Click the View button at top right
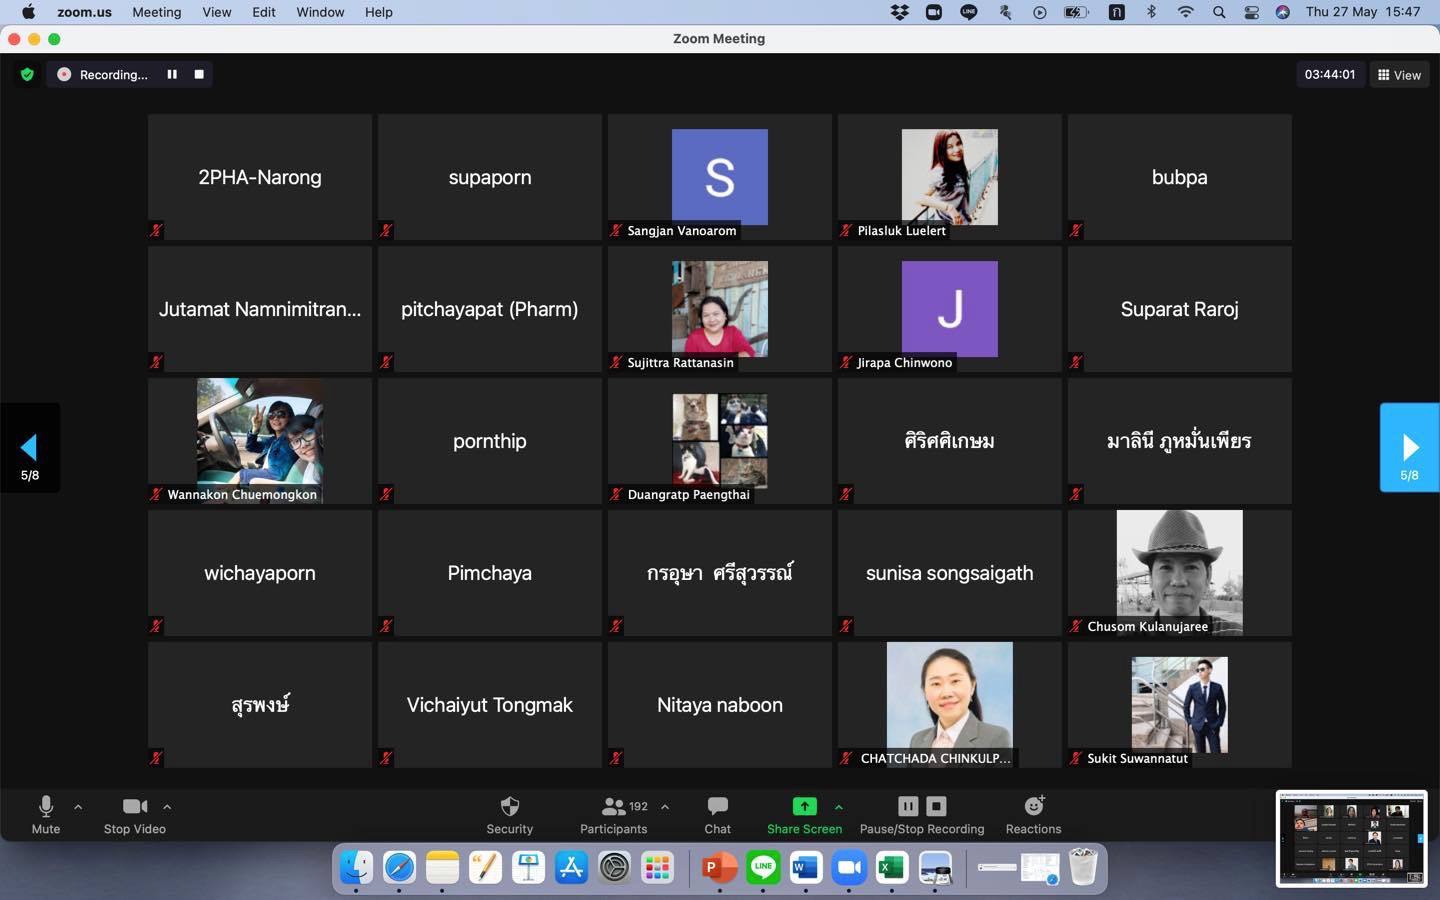1440x900 pixels. (1399, 75)
